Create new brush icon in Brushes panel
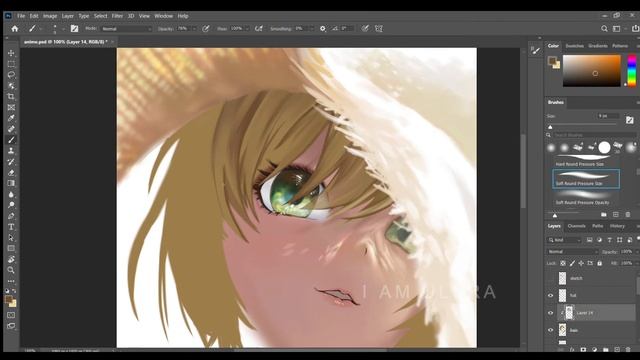 (616, 215)
